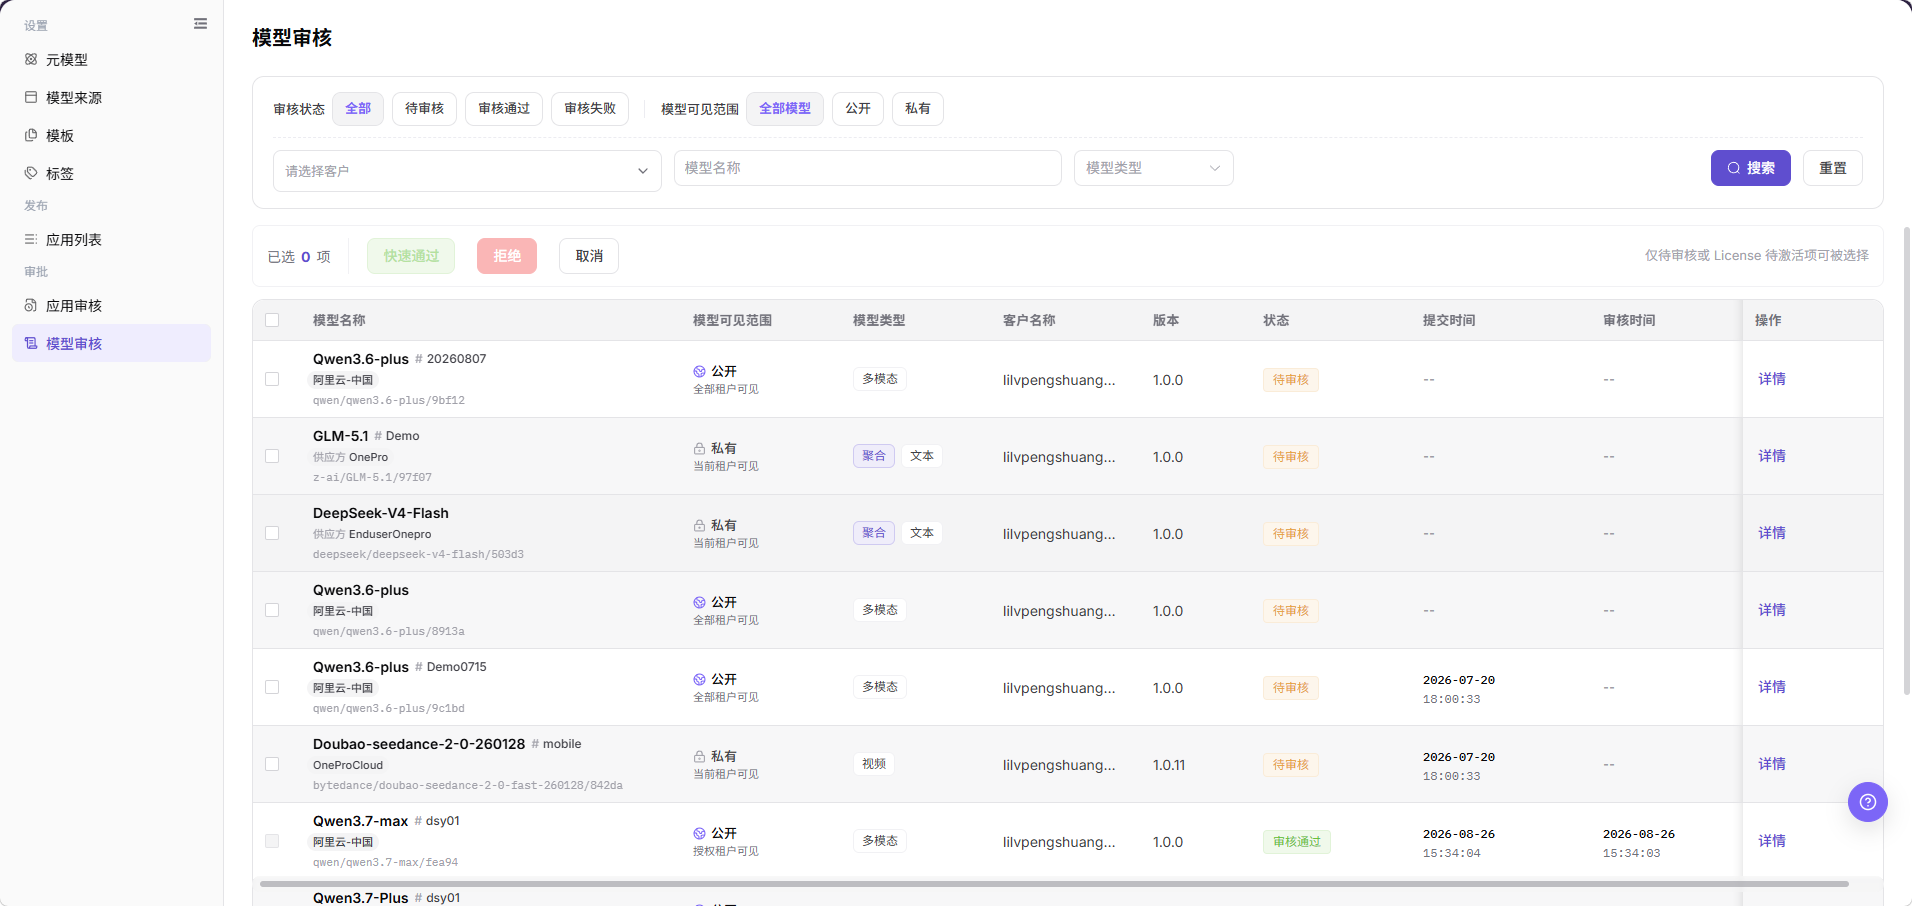The height and width of the screenshot is (906, 1912).
Task: Click the public icon in Qwen3.7-max row
Action: click(700, 833)
